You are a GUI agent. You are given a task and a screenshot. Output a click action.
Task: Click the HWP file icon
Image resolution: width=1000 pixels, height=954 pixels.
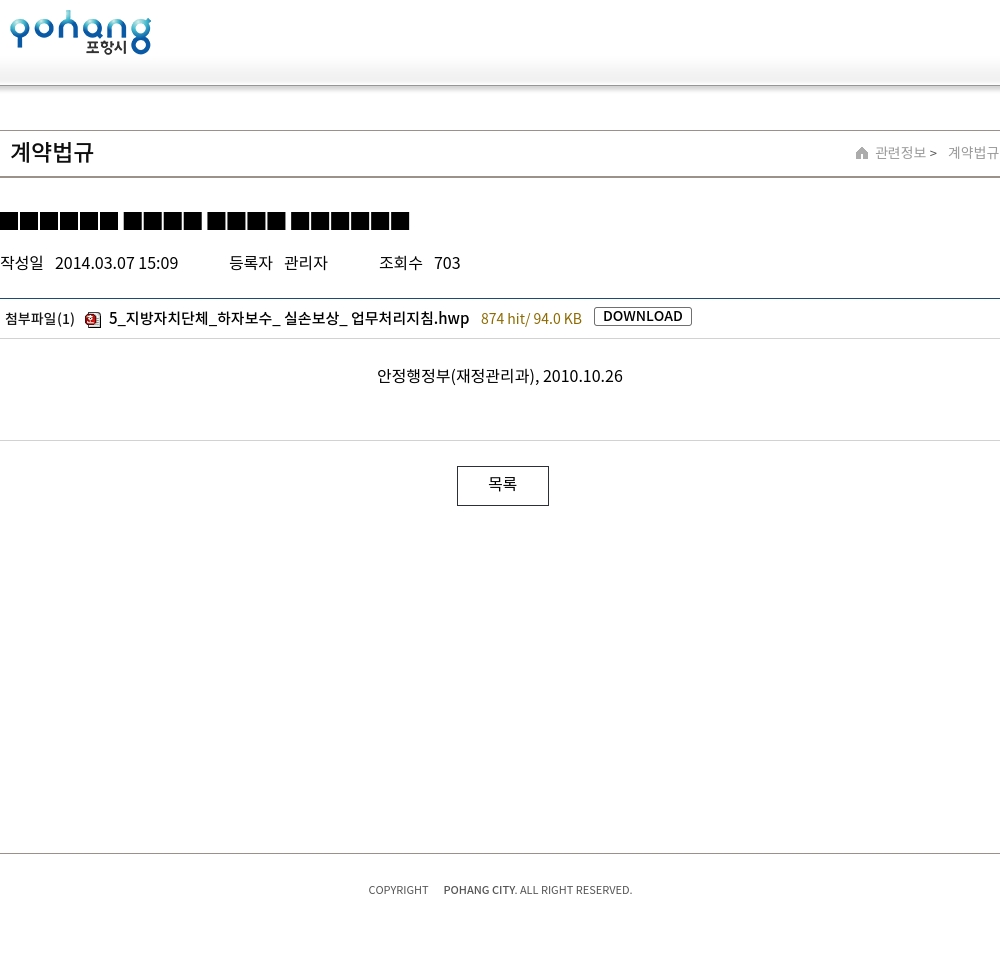coord(93,320)
